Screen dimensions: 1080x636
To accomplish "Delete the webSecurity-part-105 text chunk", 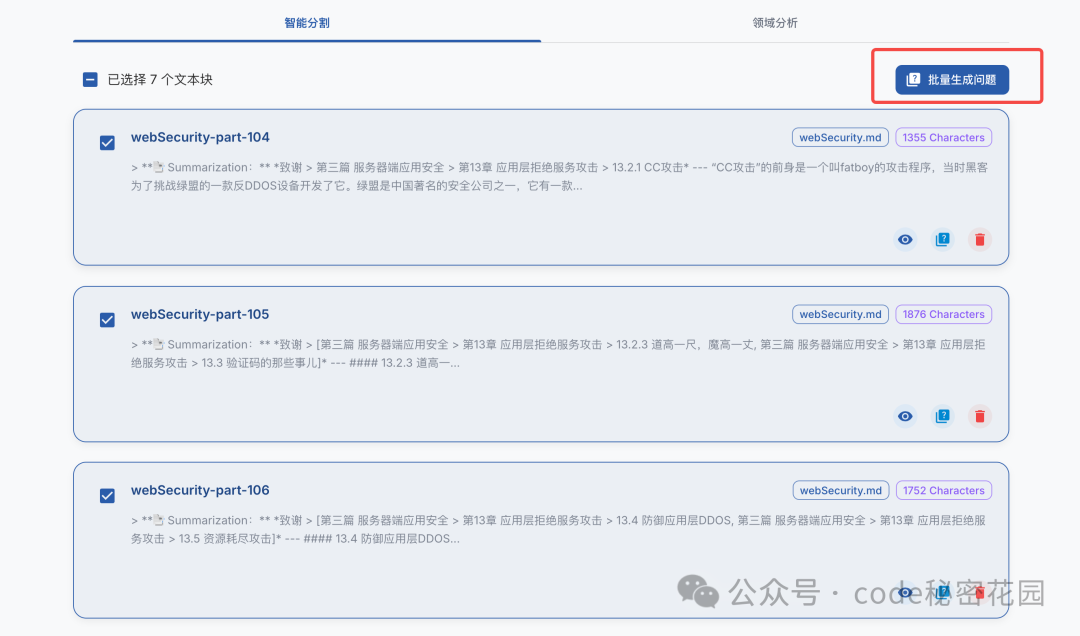I will tap(979, 416).
